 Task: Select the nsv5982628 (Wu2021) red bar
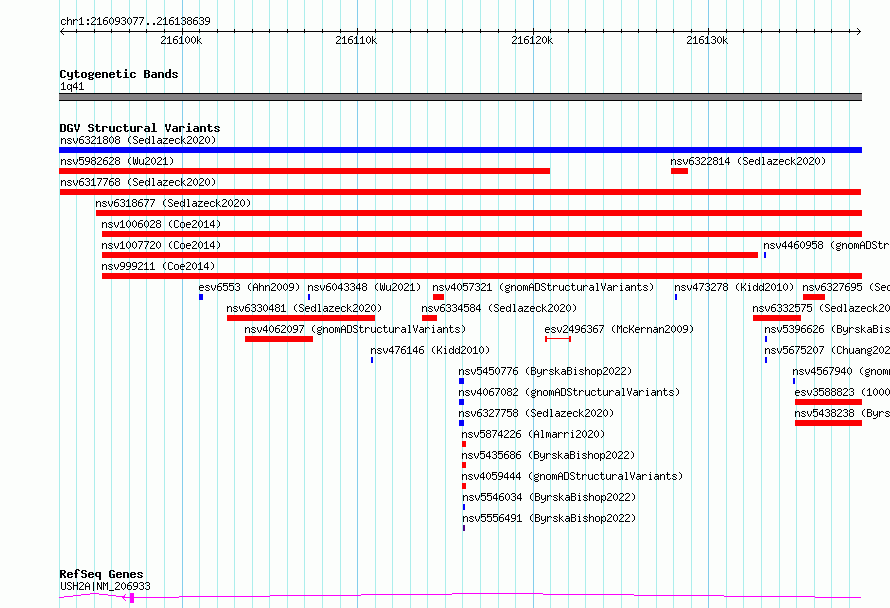pyautogui.click(x=304, y=171)
